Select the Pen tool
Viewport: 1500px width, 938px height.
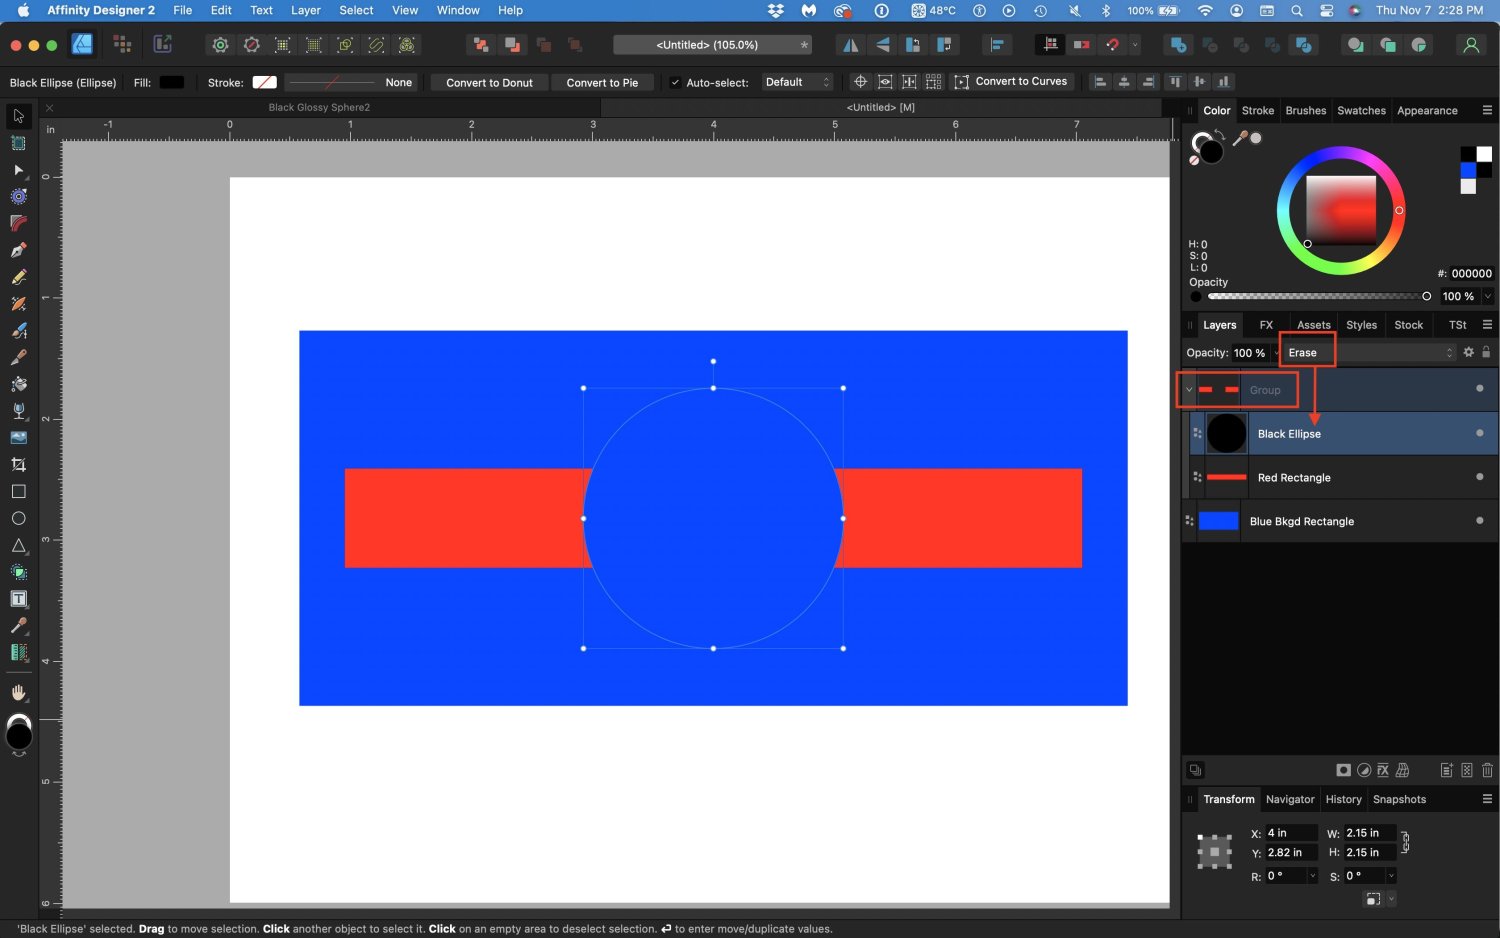point(18,250)
